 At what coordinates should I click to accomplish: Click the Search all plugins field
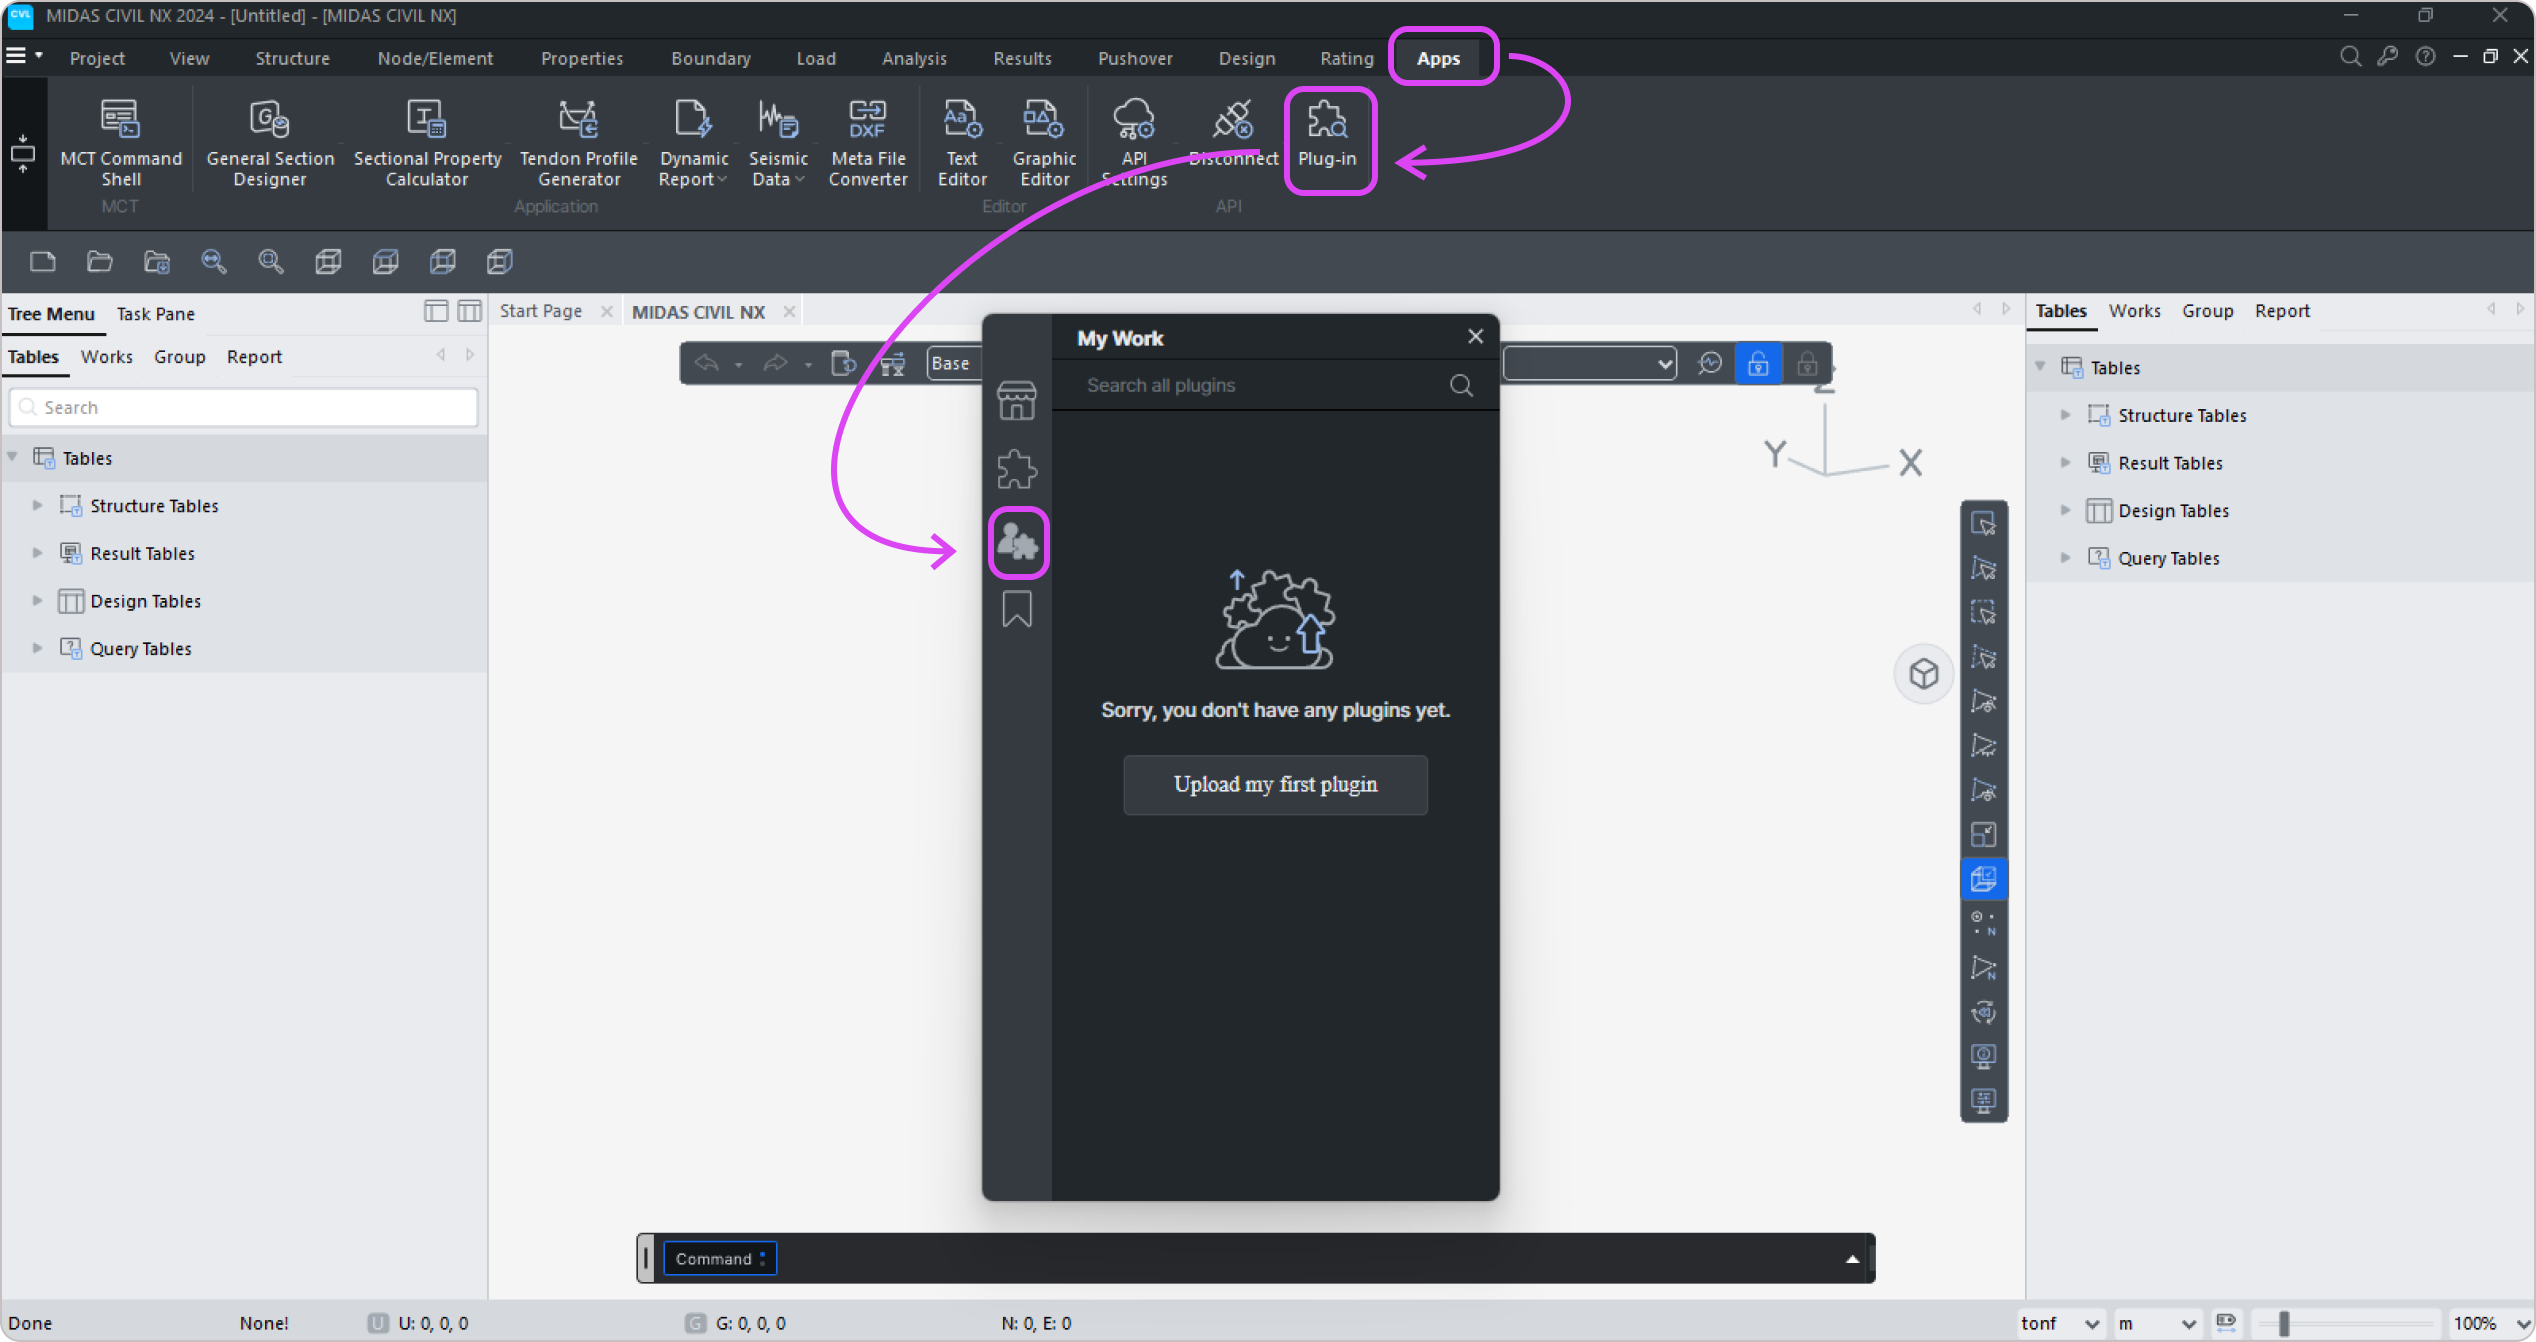[x=1260, y=386]
